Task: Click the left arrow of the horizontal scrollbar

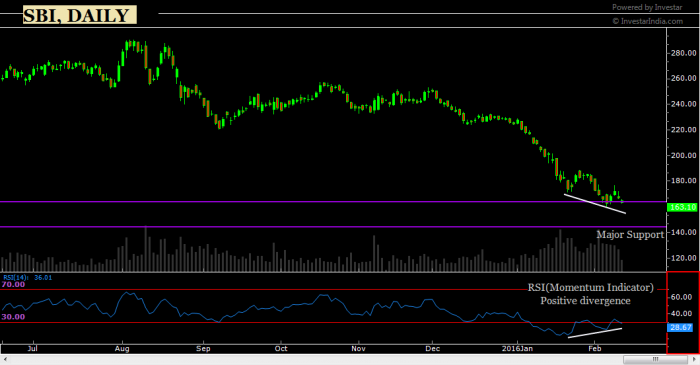Action: pyautogui.click(x=5, y=359)
